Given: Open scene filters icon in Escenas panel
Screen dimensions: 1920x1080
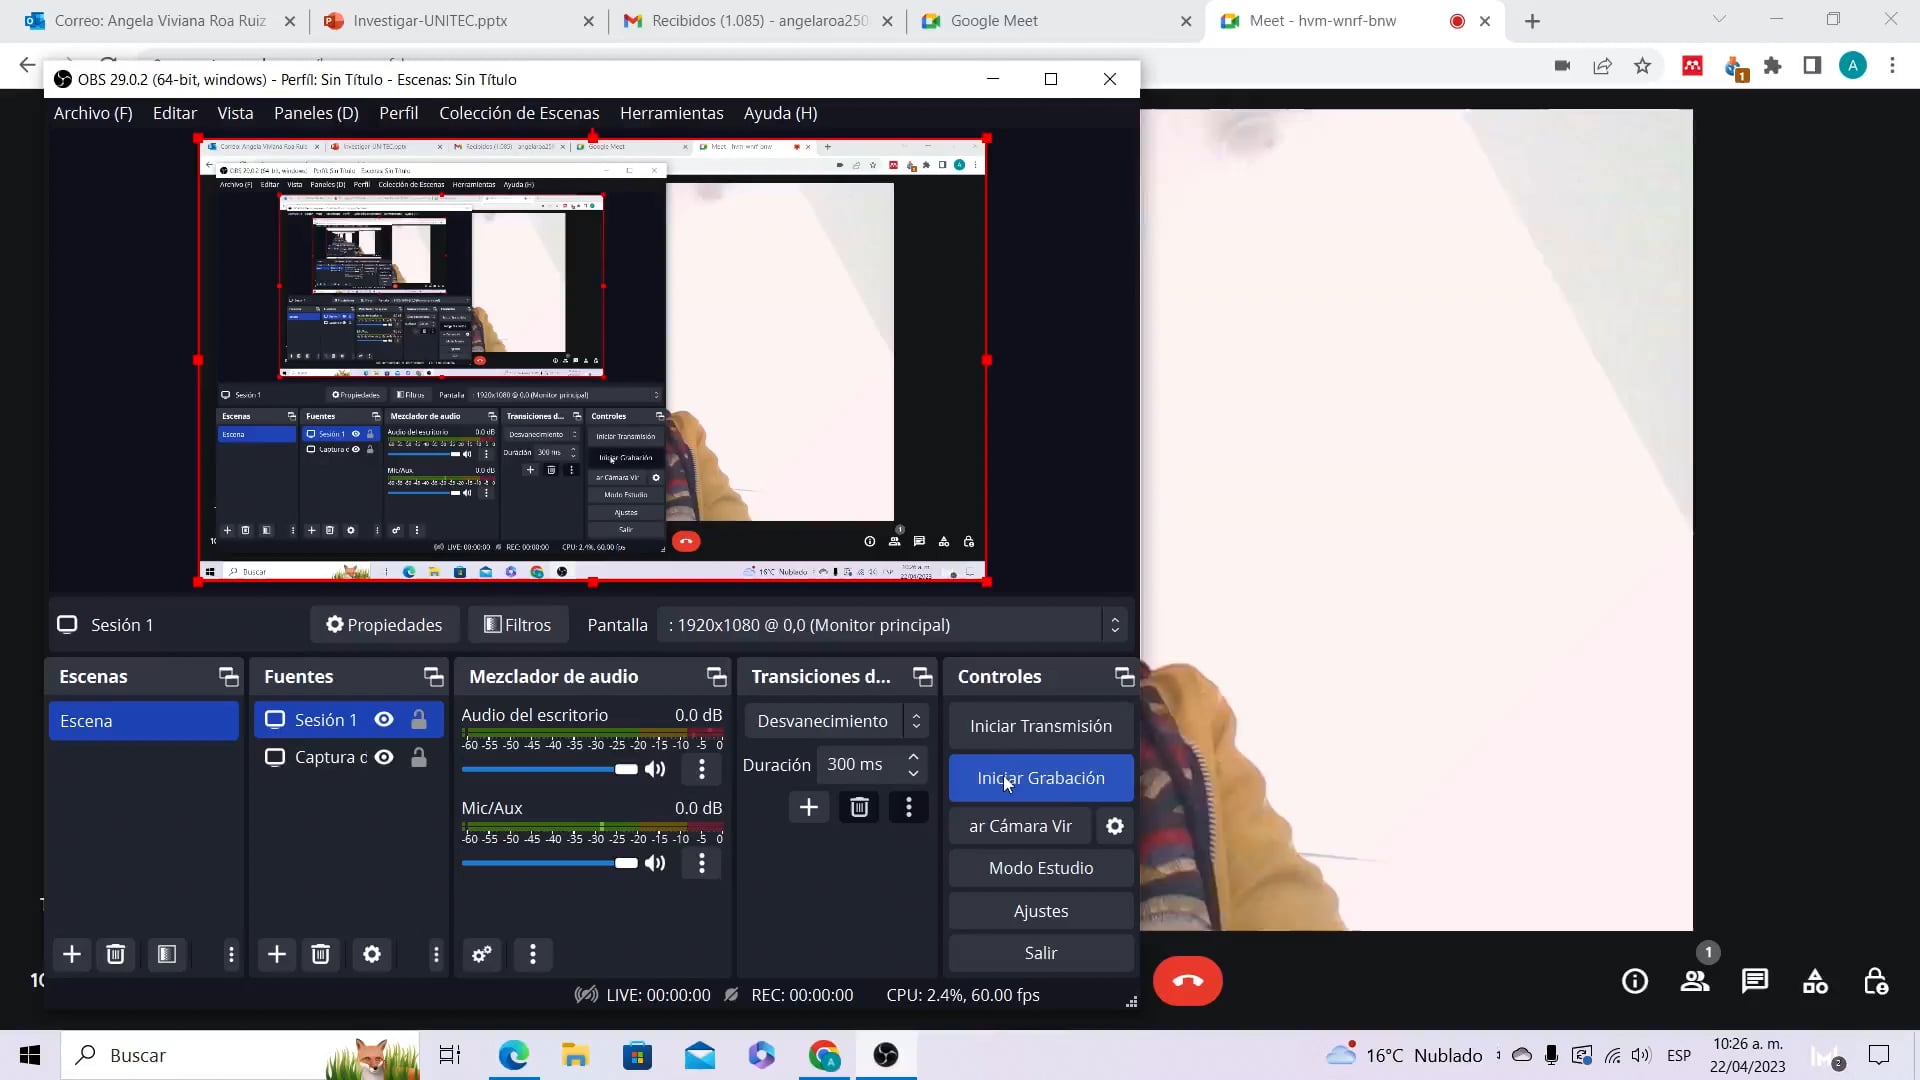Looking at the screenshot, I should 167,954.
